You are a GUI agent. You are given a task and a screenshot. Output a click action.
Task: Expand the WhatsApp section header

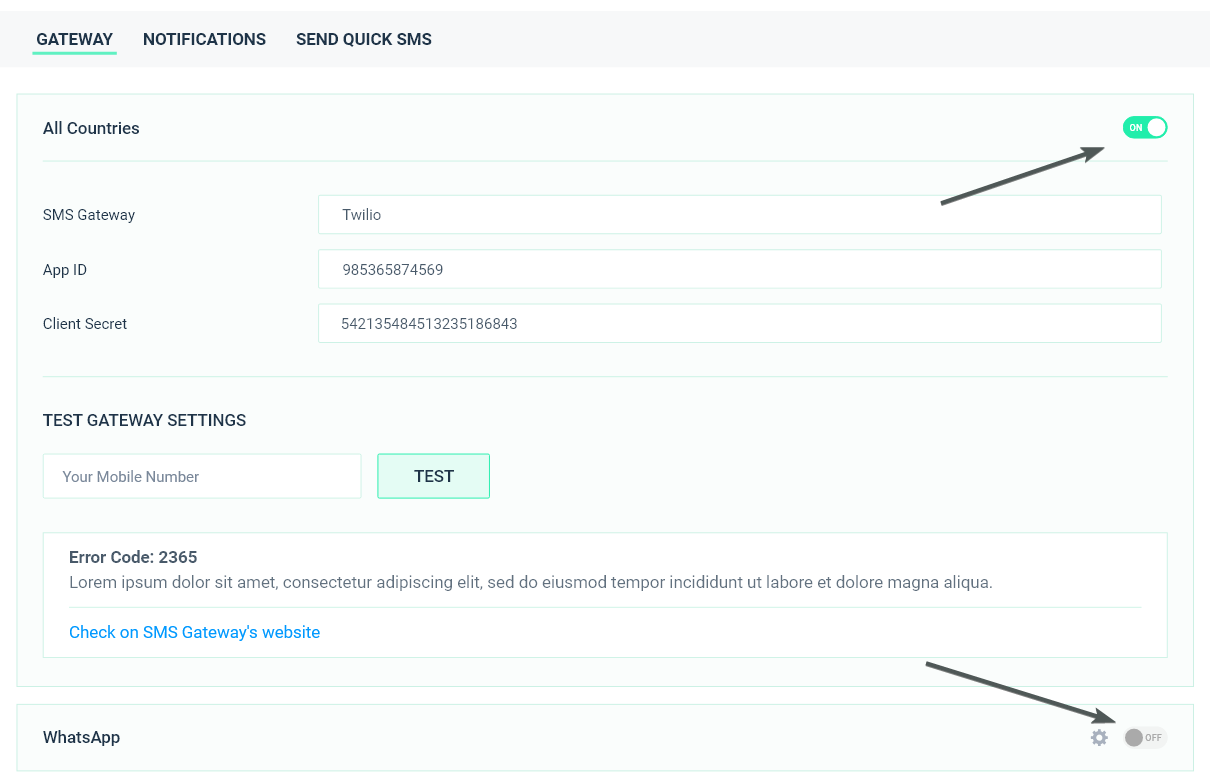tap(81, 738)
